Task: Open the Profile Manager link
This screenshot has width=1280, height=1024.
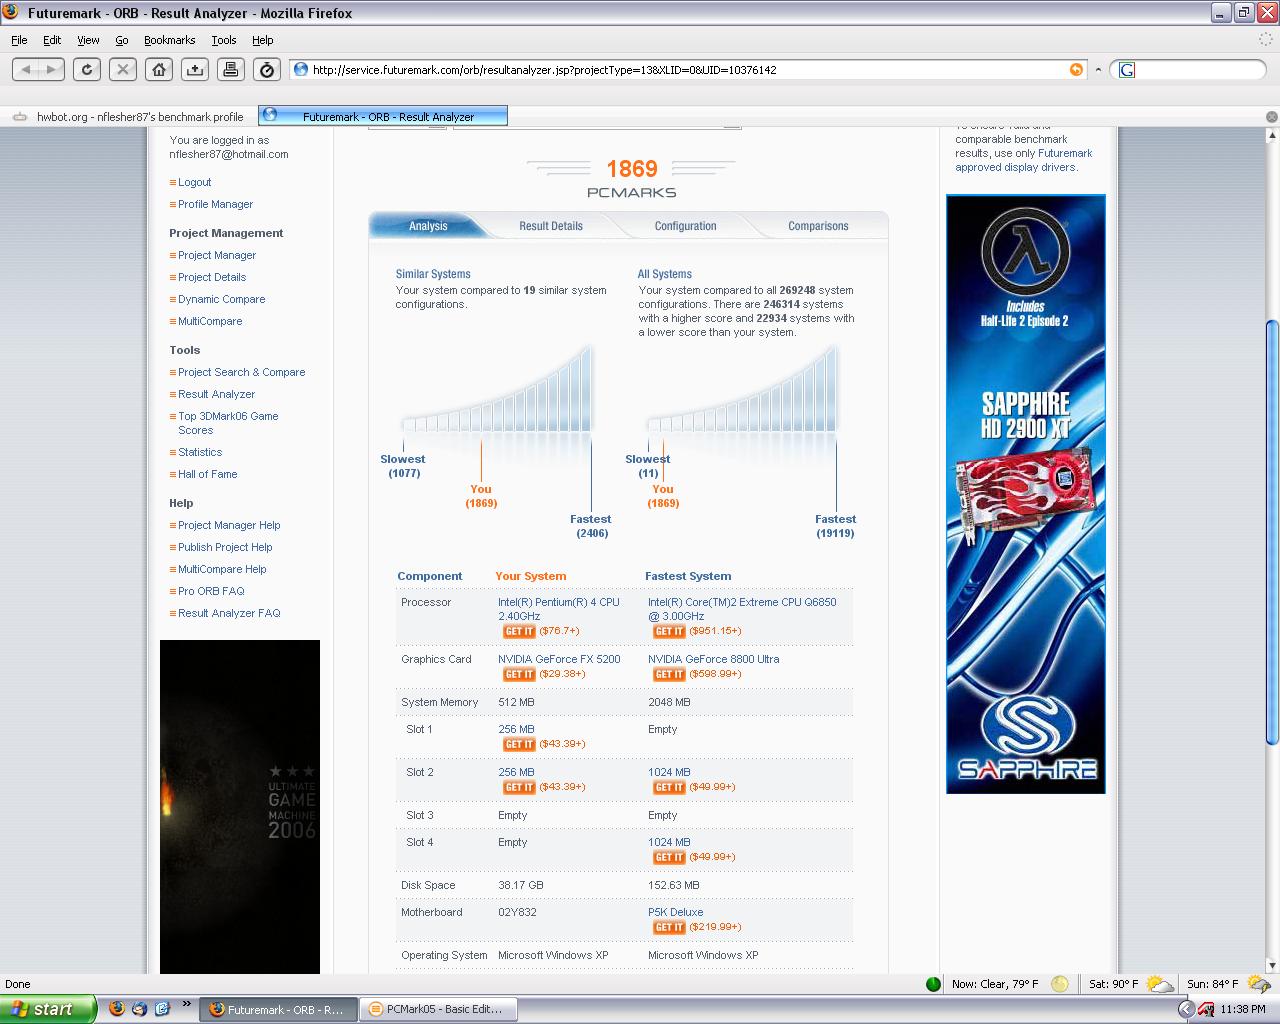Action: (215, 204)
